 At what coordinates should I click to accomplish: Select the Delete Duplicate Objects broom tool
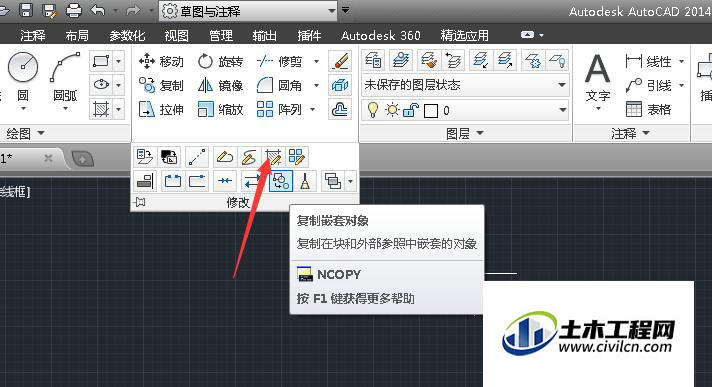click(x=305, y=181)
